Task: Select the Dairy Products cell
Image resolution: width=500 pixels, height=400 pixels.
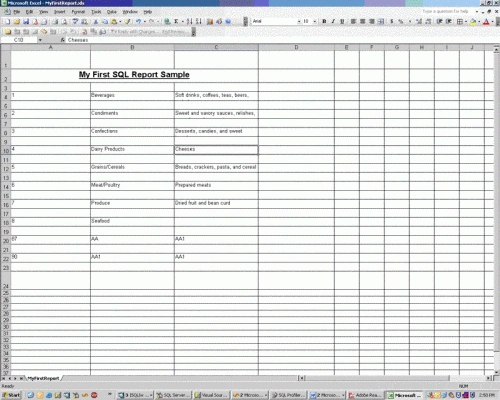Action: pyautogui.click(x=132, y=150)
